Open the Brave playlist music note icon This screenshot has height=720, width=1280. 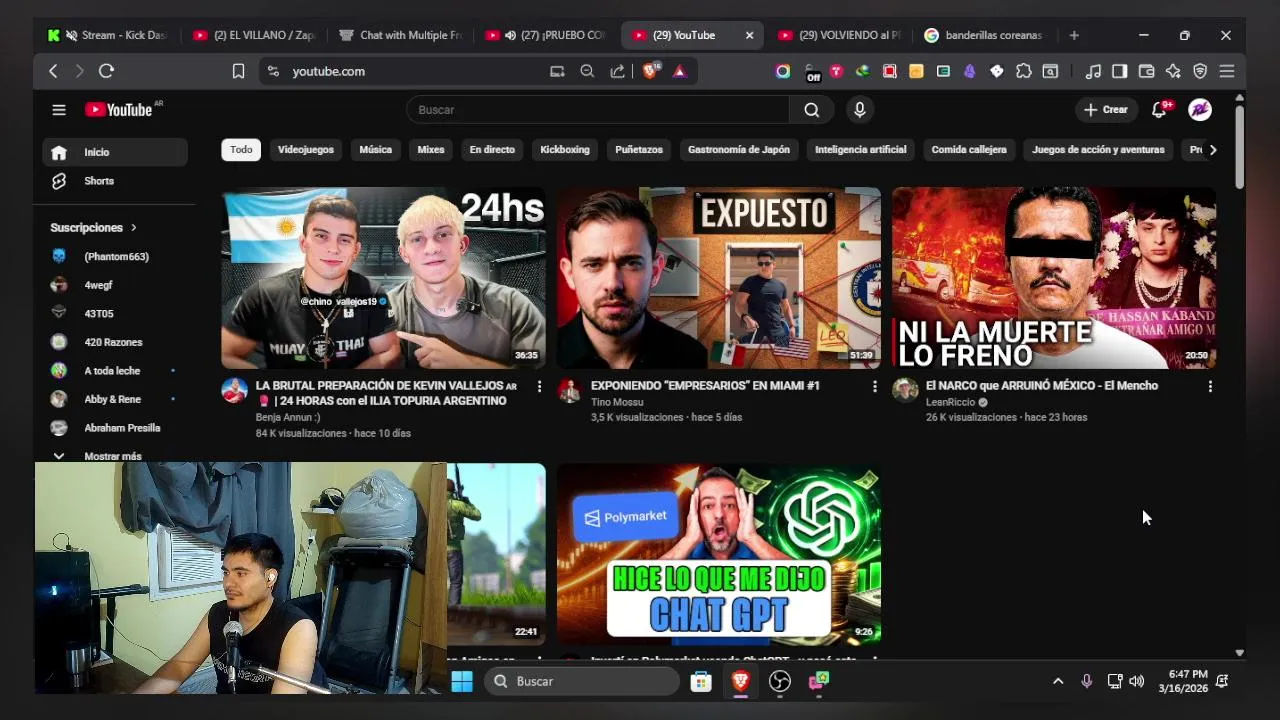click(x=1093, y=71)
